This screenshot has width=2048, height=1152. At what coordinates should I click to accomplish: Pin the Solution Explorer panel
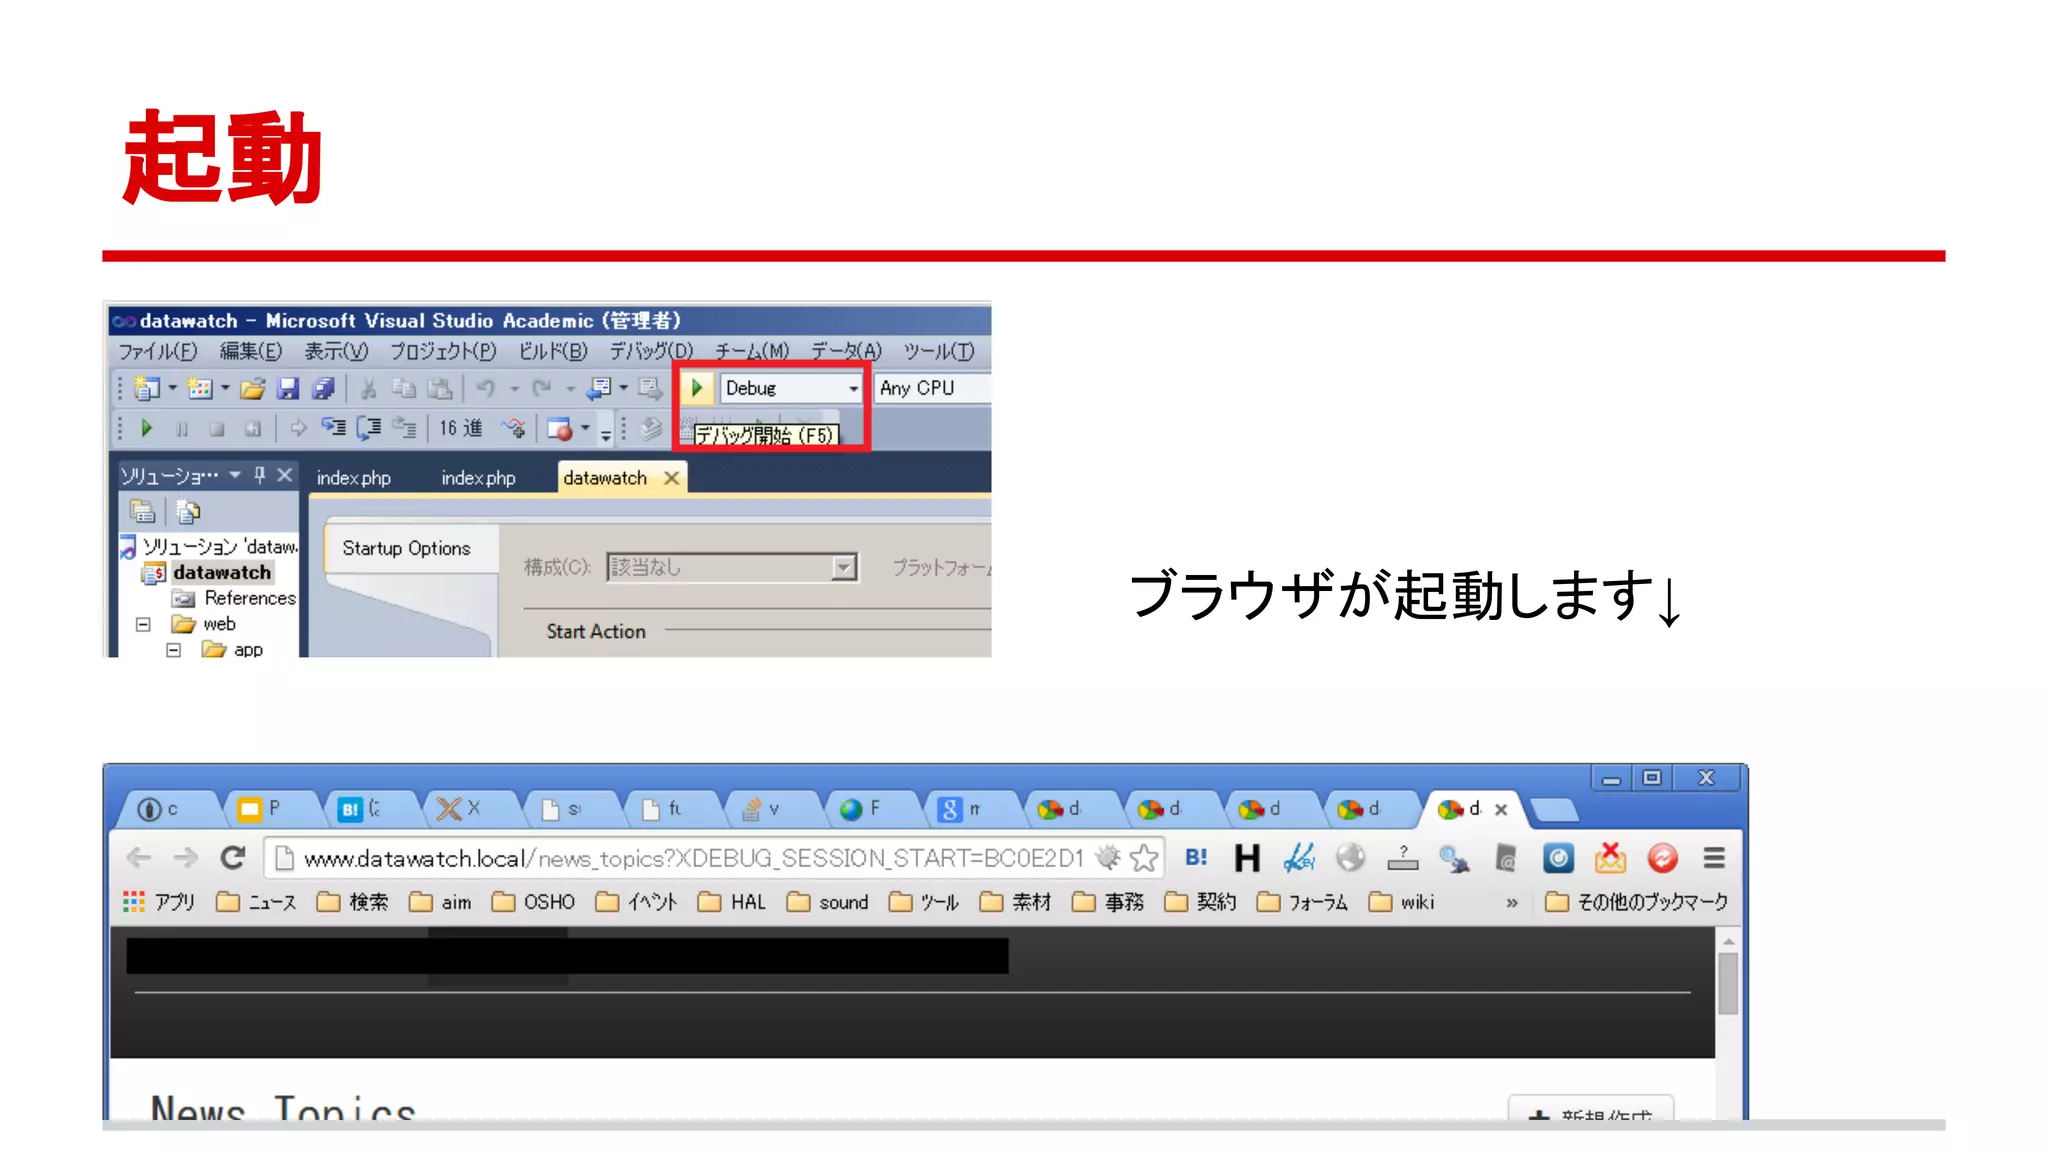pyautogui.click(x=260, y=475)
